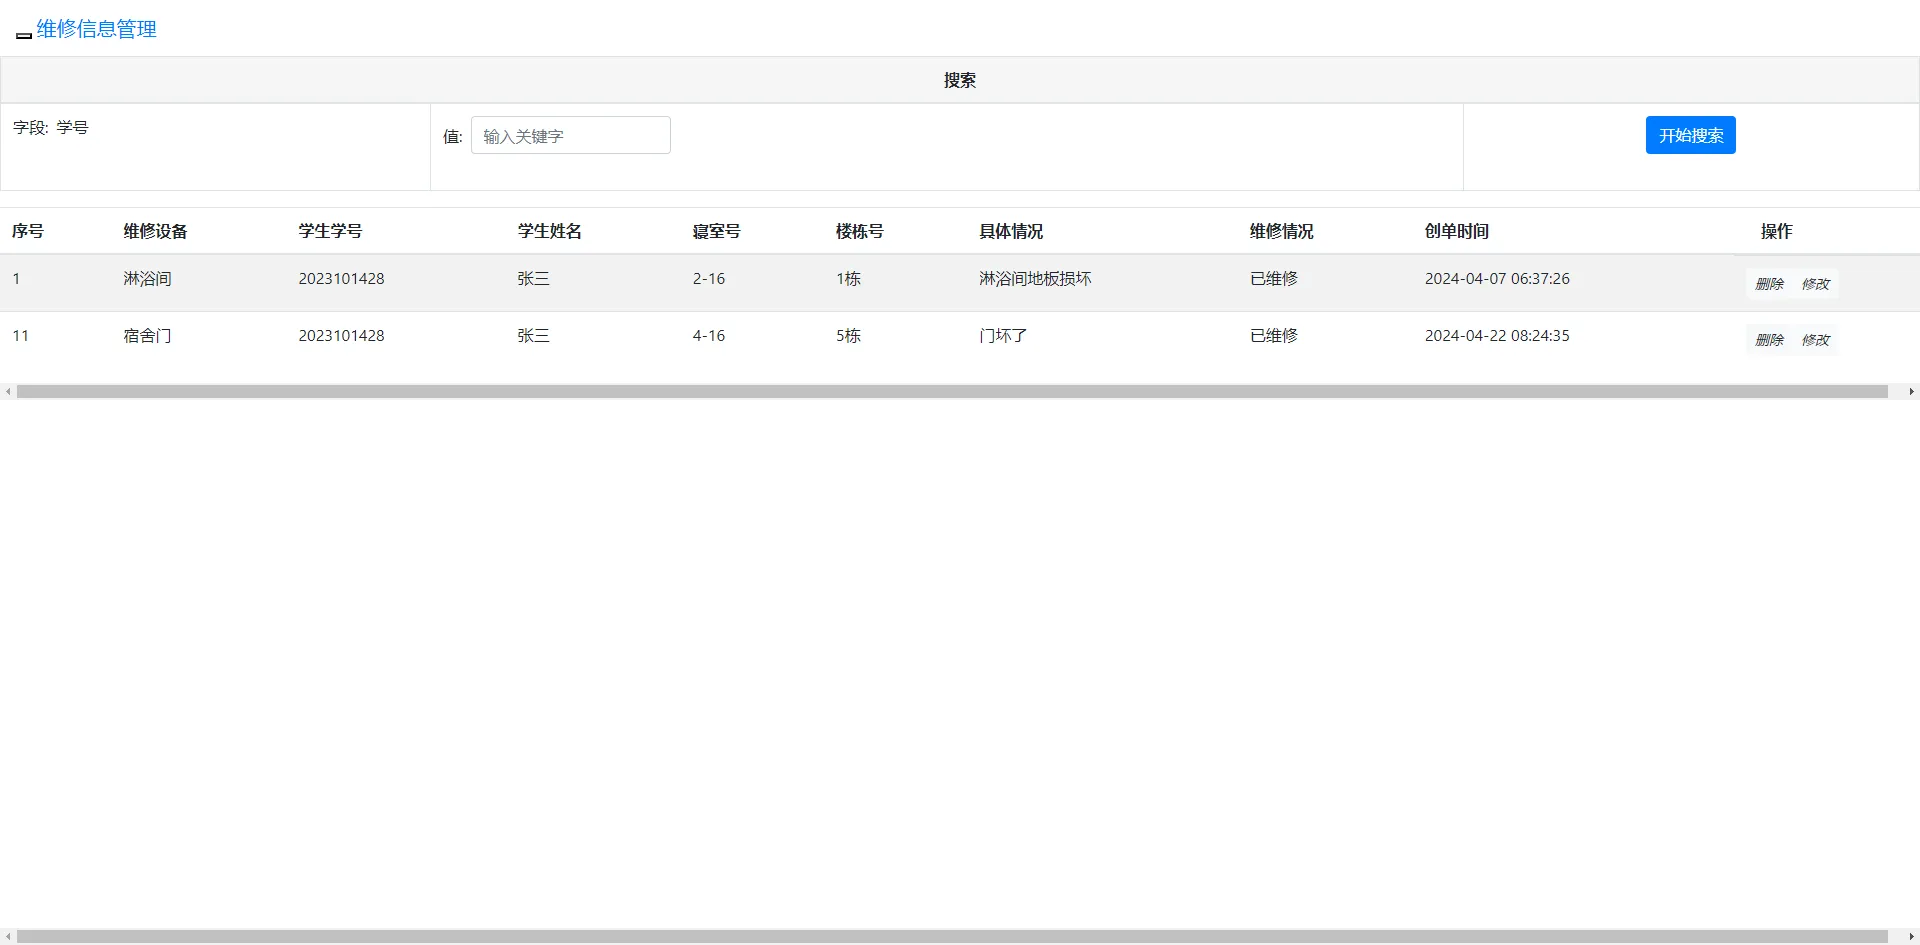
Task: Click 张三 in the 宿舍门 row
Action: click(533, 336)
